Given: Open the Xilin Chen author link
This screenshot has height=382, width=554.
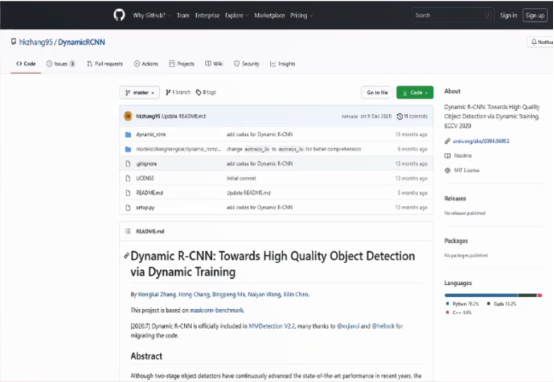Looking at the screenshot, I should [296, 294].
